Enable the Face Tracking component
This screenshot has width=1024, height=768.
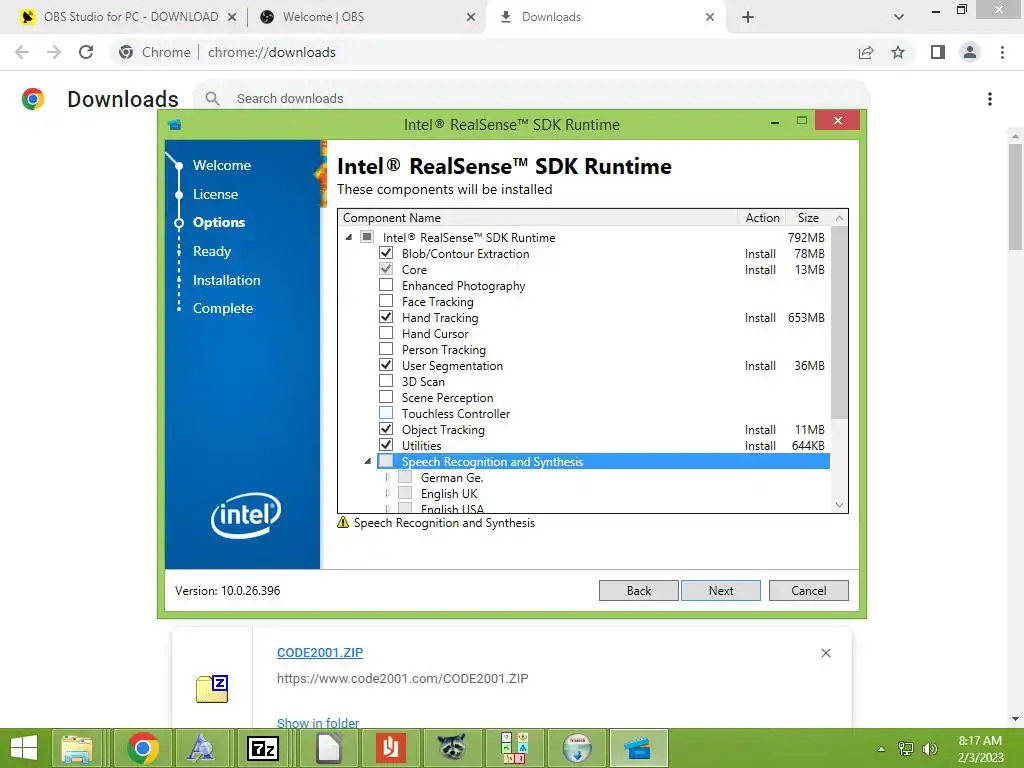(x=386, y=301)
